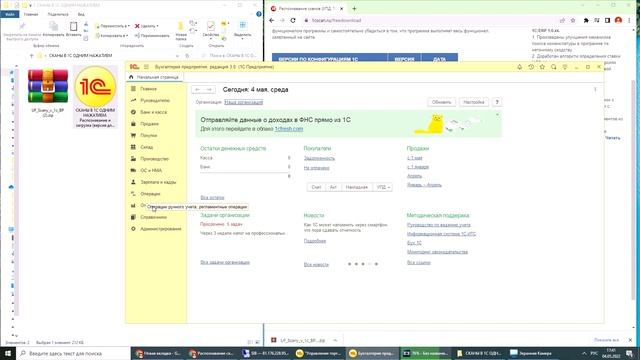Open the Администрирование gear section in 1C
This screenshot has height=360, width=640.
pyautogui.click(x=133, y=229)
